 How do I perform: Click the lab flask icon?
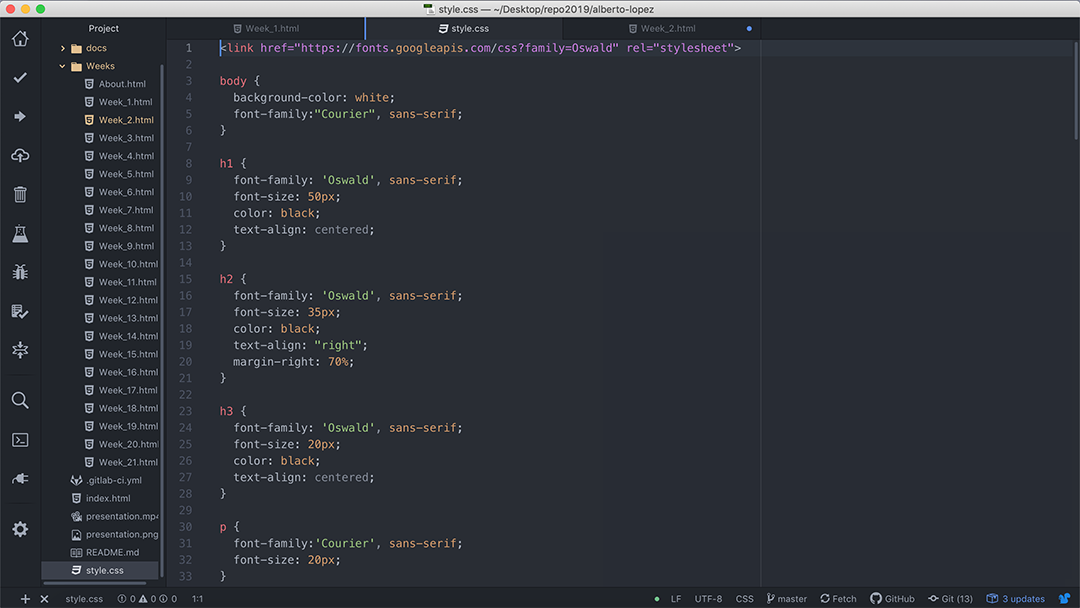pyautogui.click(x=20, y=233)
